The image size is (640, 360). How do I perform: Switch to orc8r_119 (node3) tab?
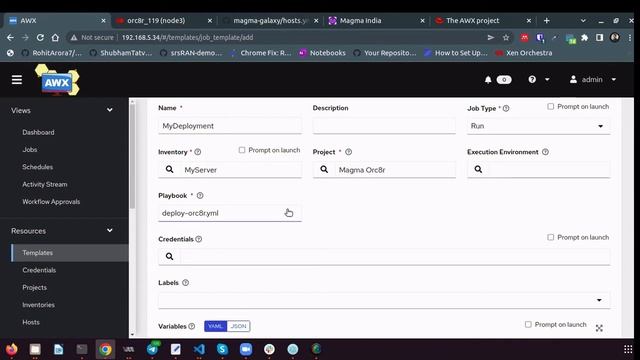click(164, 20)
